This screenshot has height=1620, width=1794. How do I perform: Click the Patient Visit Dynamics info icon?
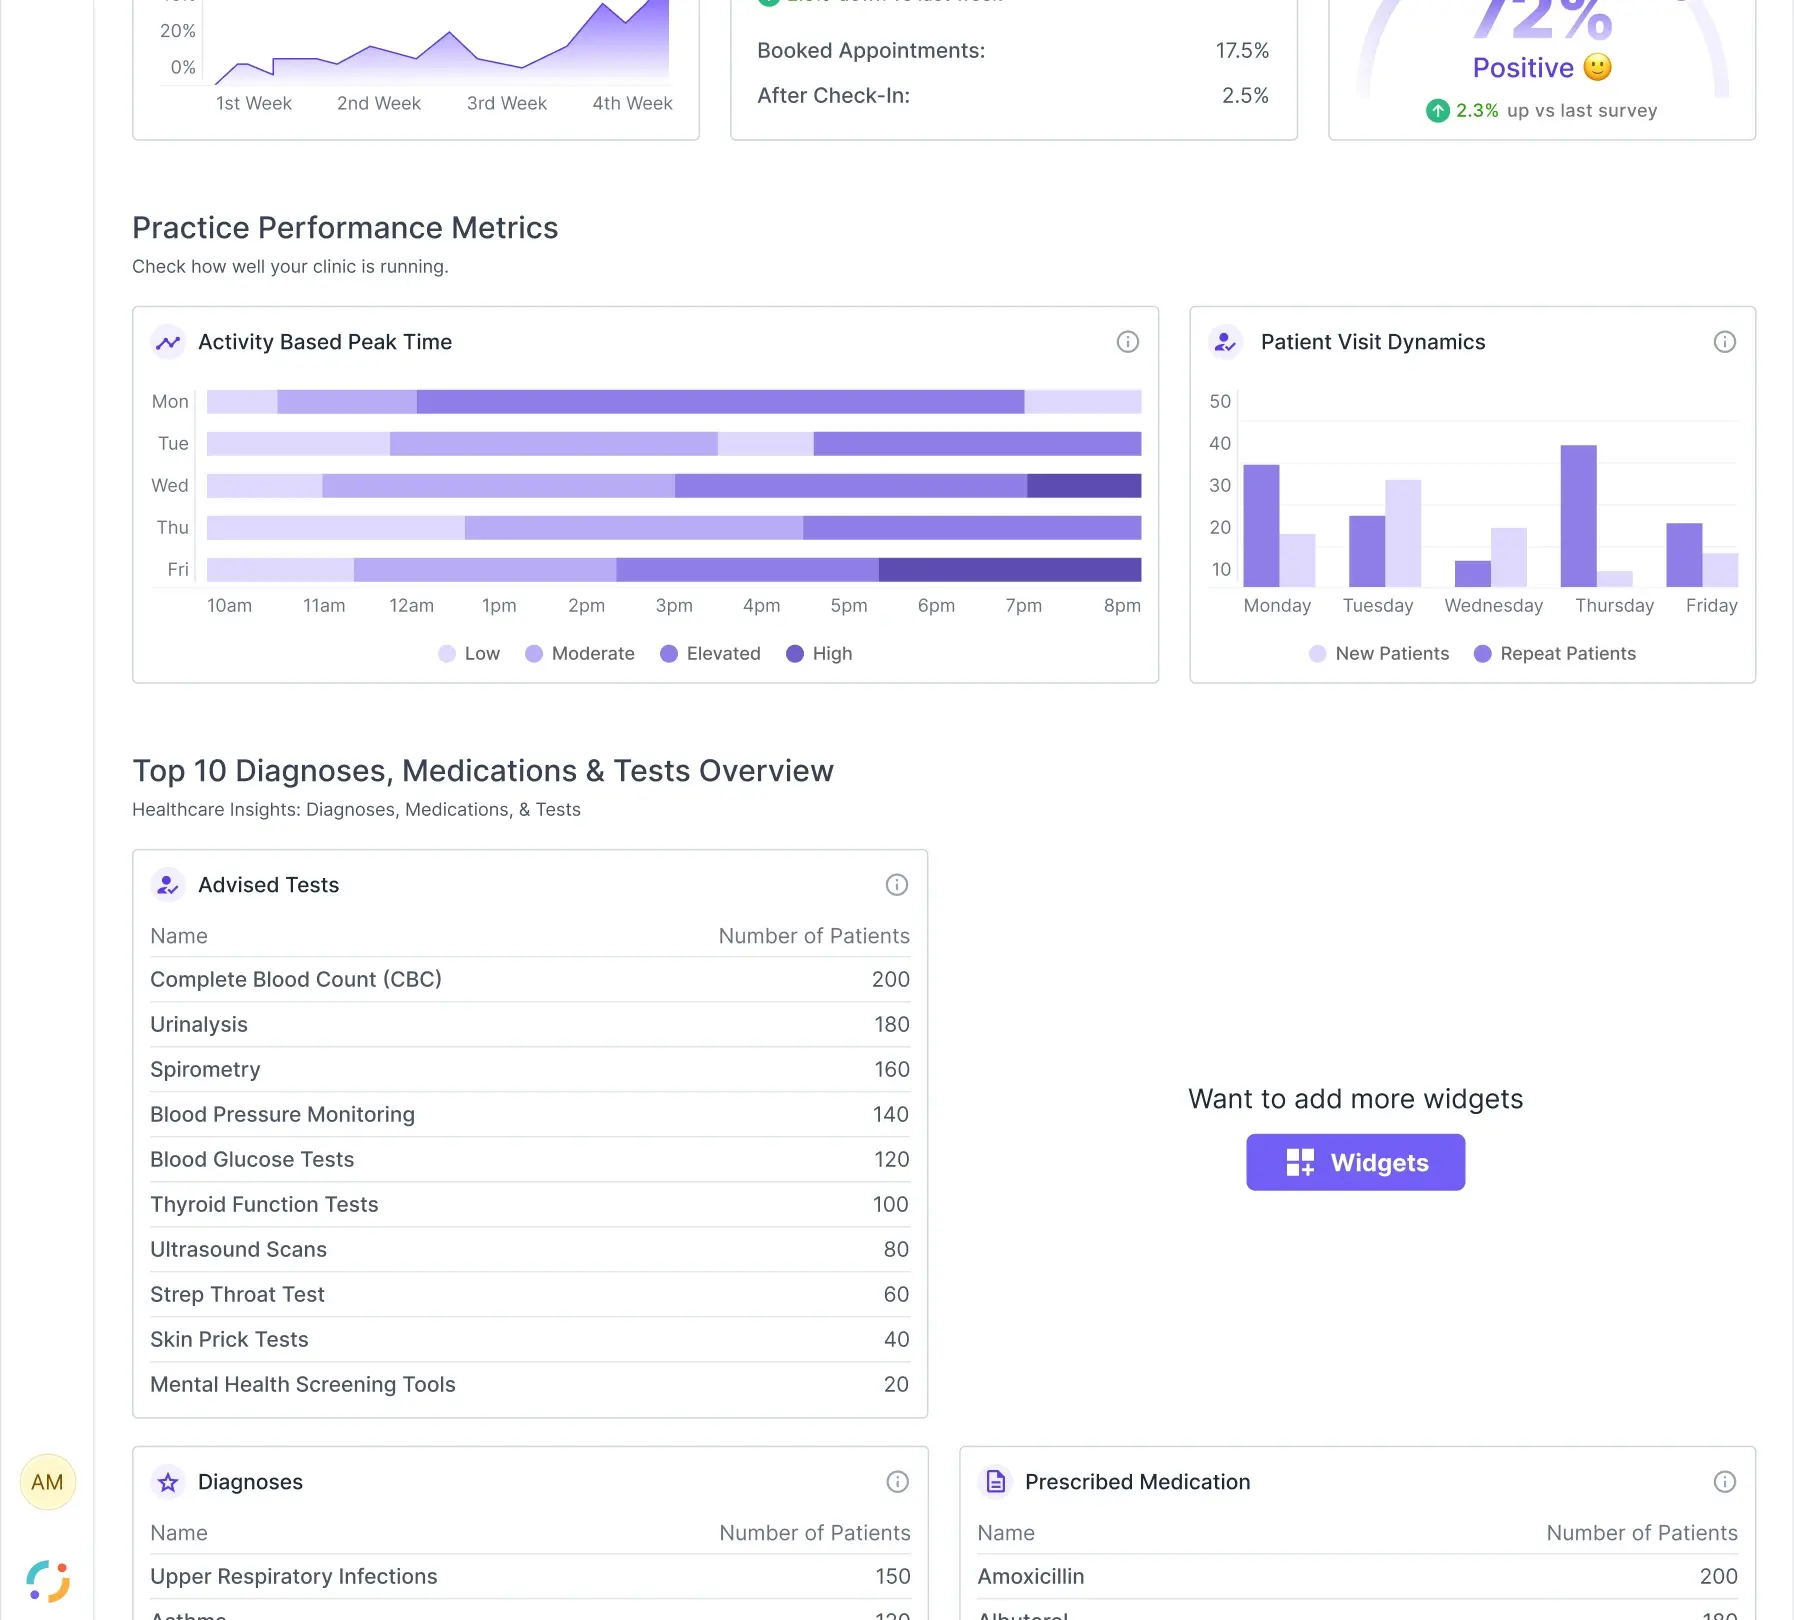(1724, 342)
